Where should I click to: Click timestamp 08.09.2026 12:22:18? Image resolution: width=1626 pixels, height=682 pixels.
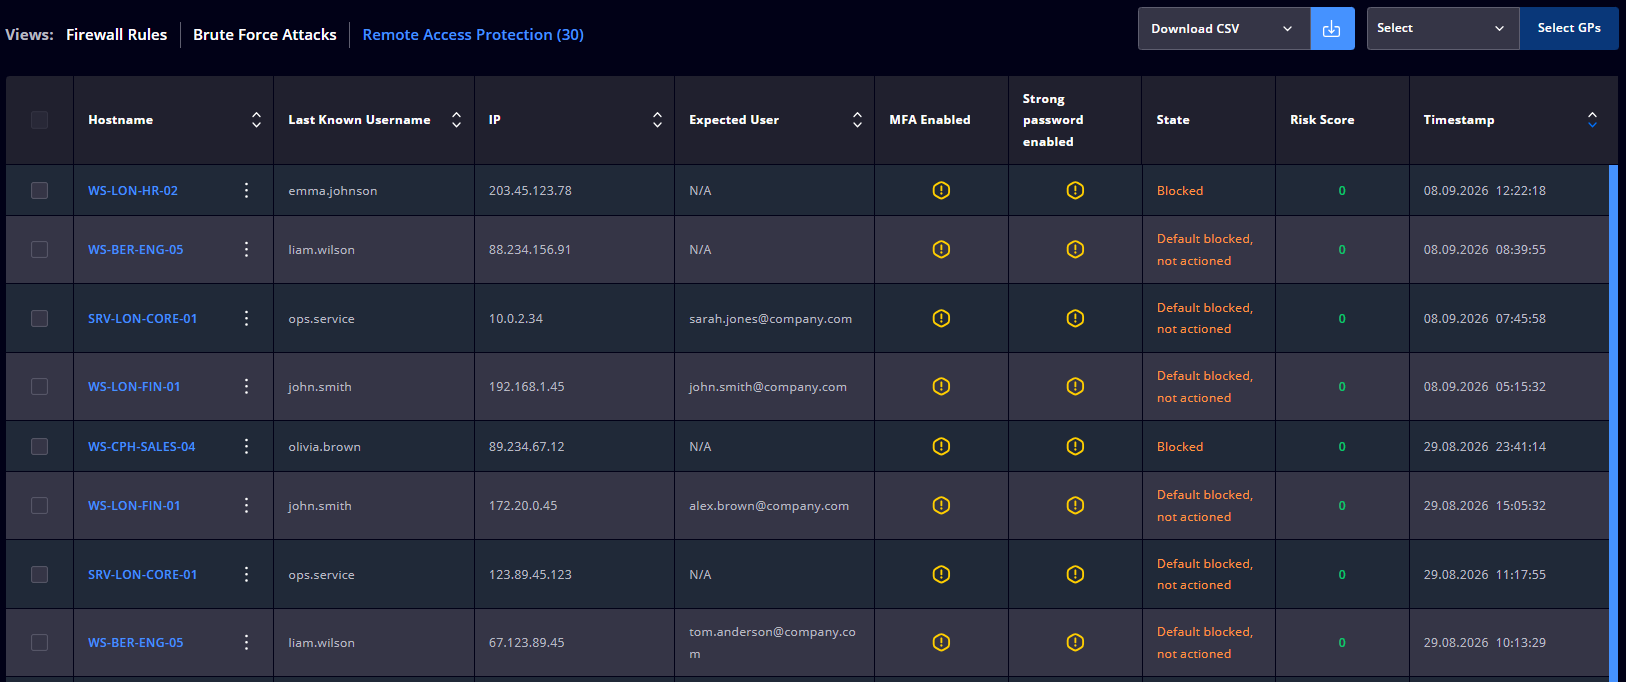(1485, 190)
